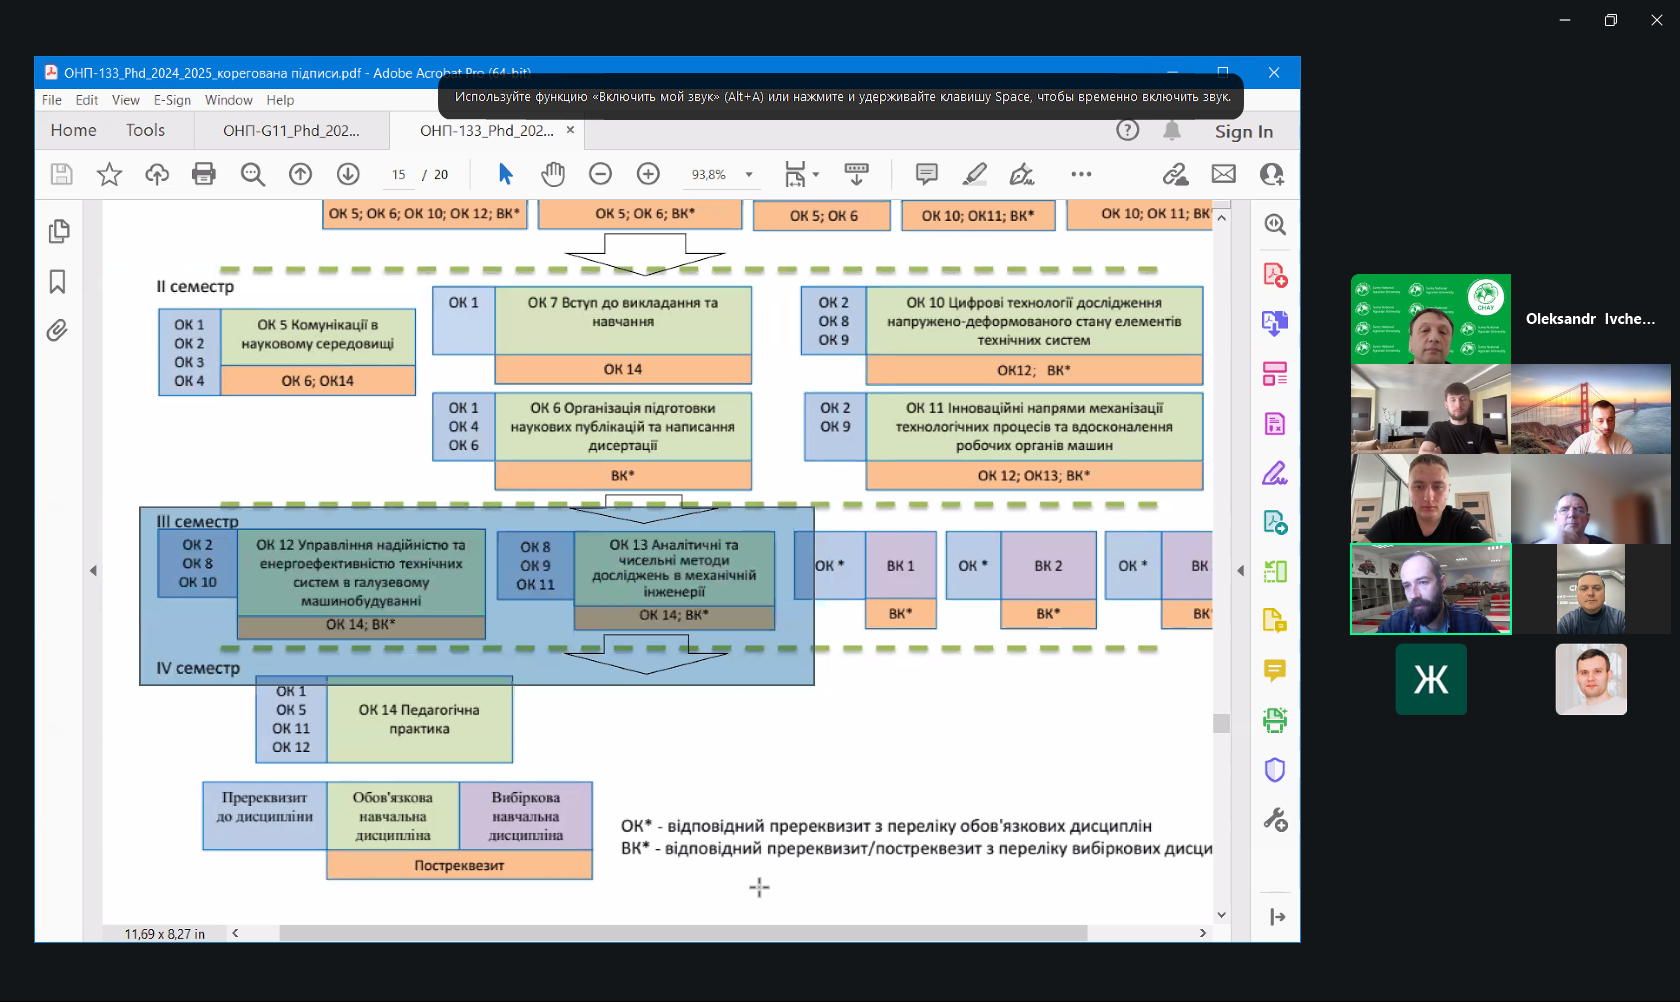Expand the fit page options dropdown
Viewport: 1680px width, 1002px height.
coord(816,175)
